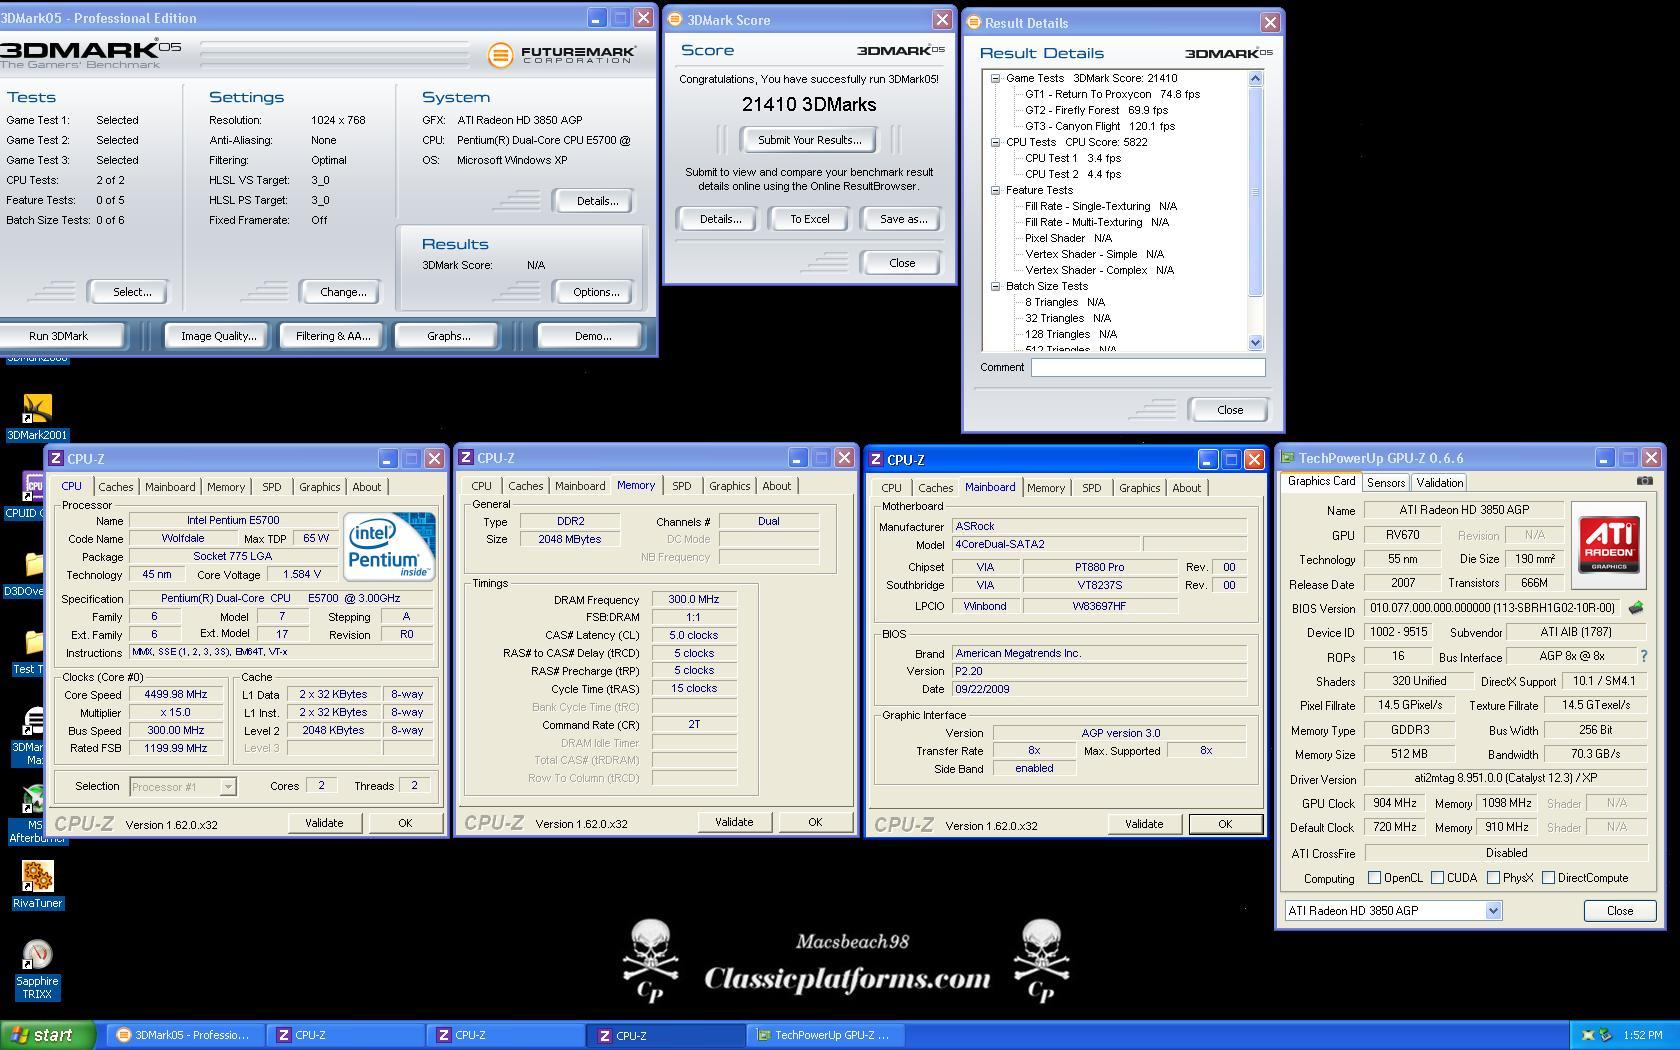1680x1050 pixels.
Task: Switch to TechPowerUp GPU-Z taskbar item
Action: point(827,1035)
